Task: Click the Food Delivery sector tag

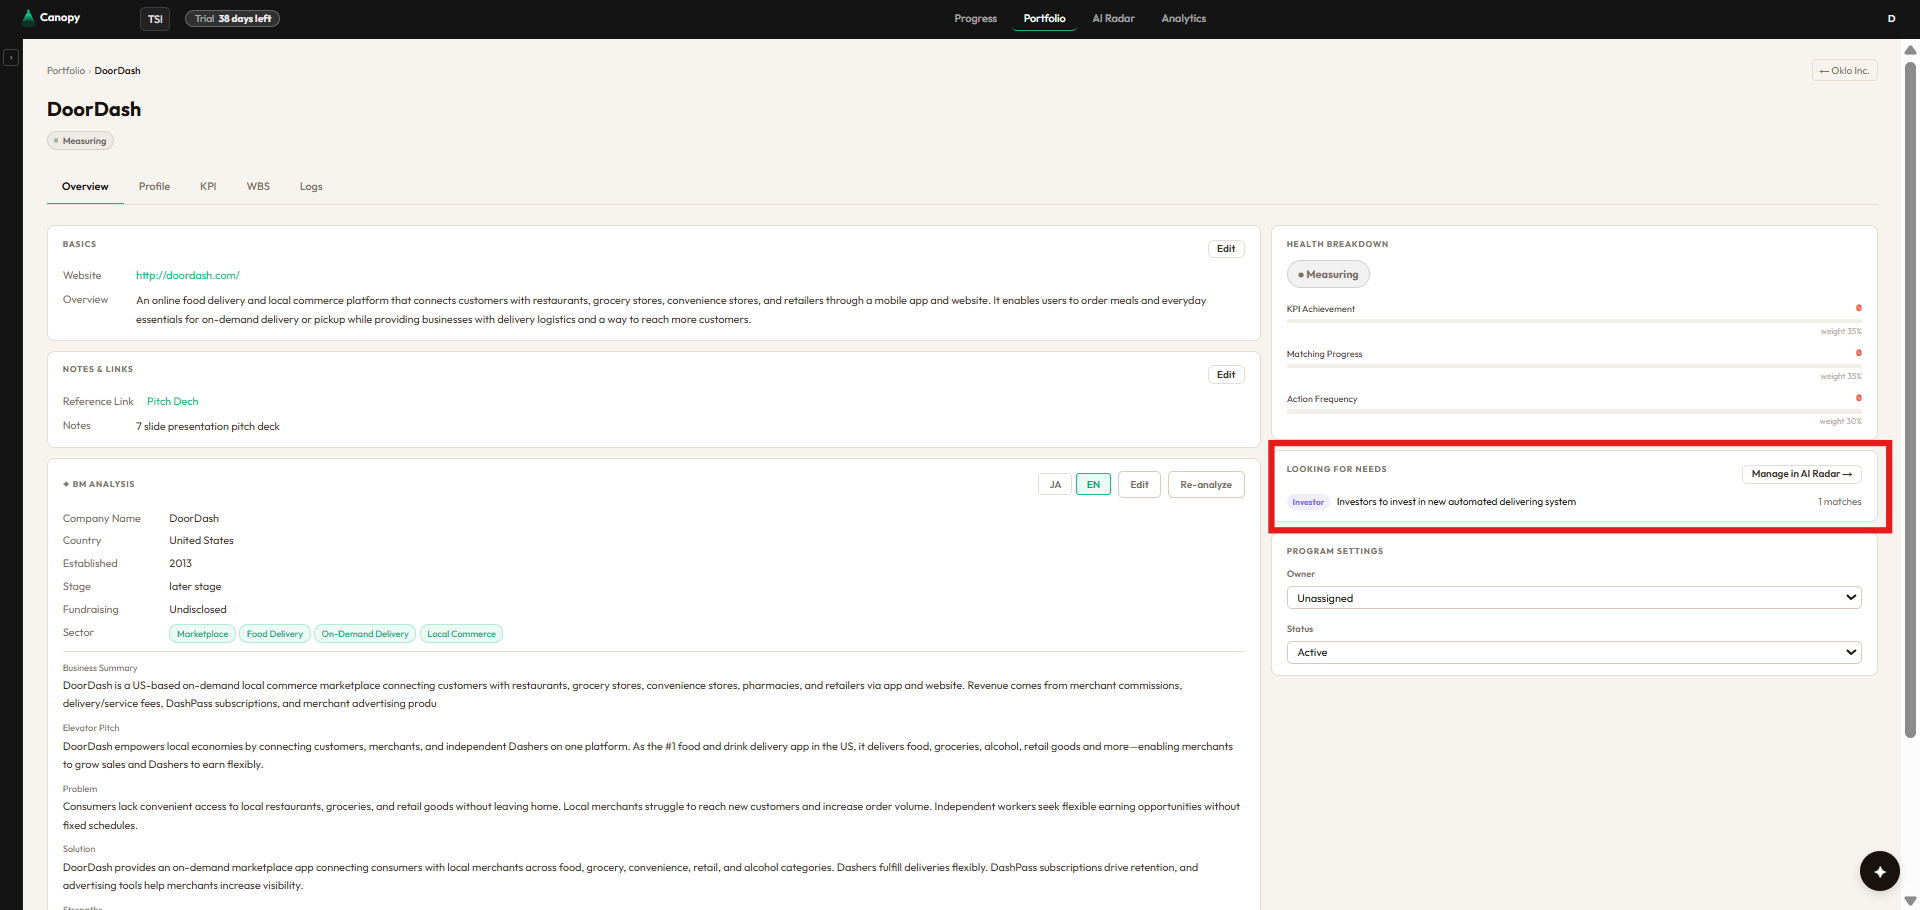Action: pos(275,634)
